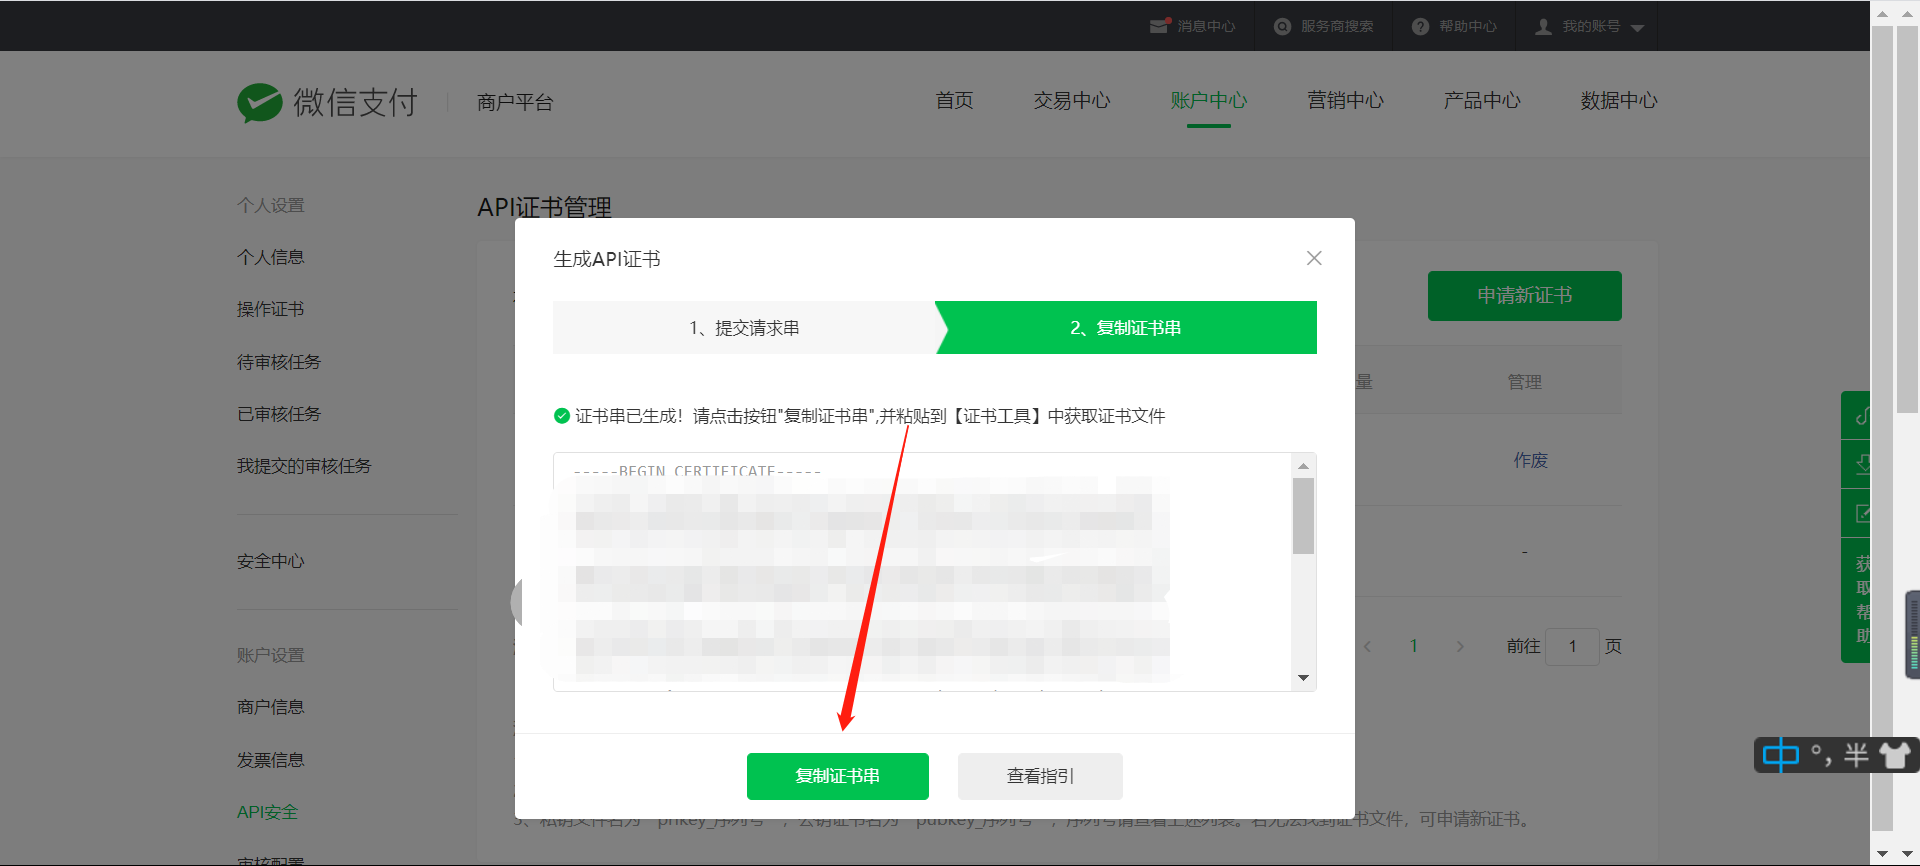Viewport: 1920px width, 866px height.
Task: Click the 帮助中心 question mark icon
Action: coord(1420,26)
